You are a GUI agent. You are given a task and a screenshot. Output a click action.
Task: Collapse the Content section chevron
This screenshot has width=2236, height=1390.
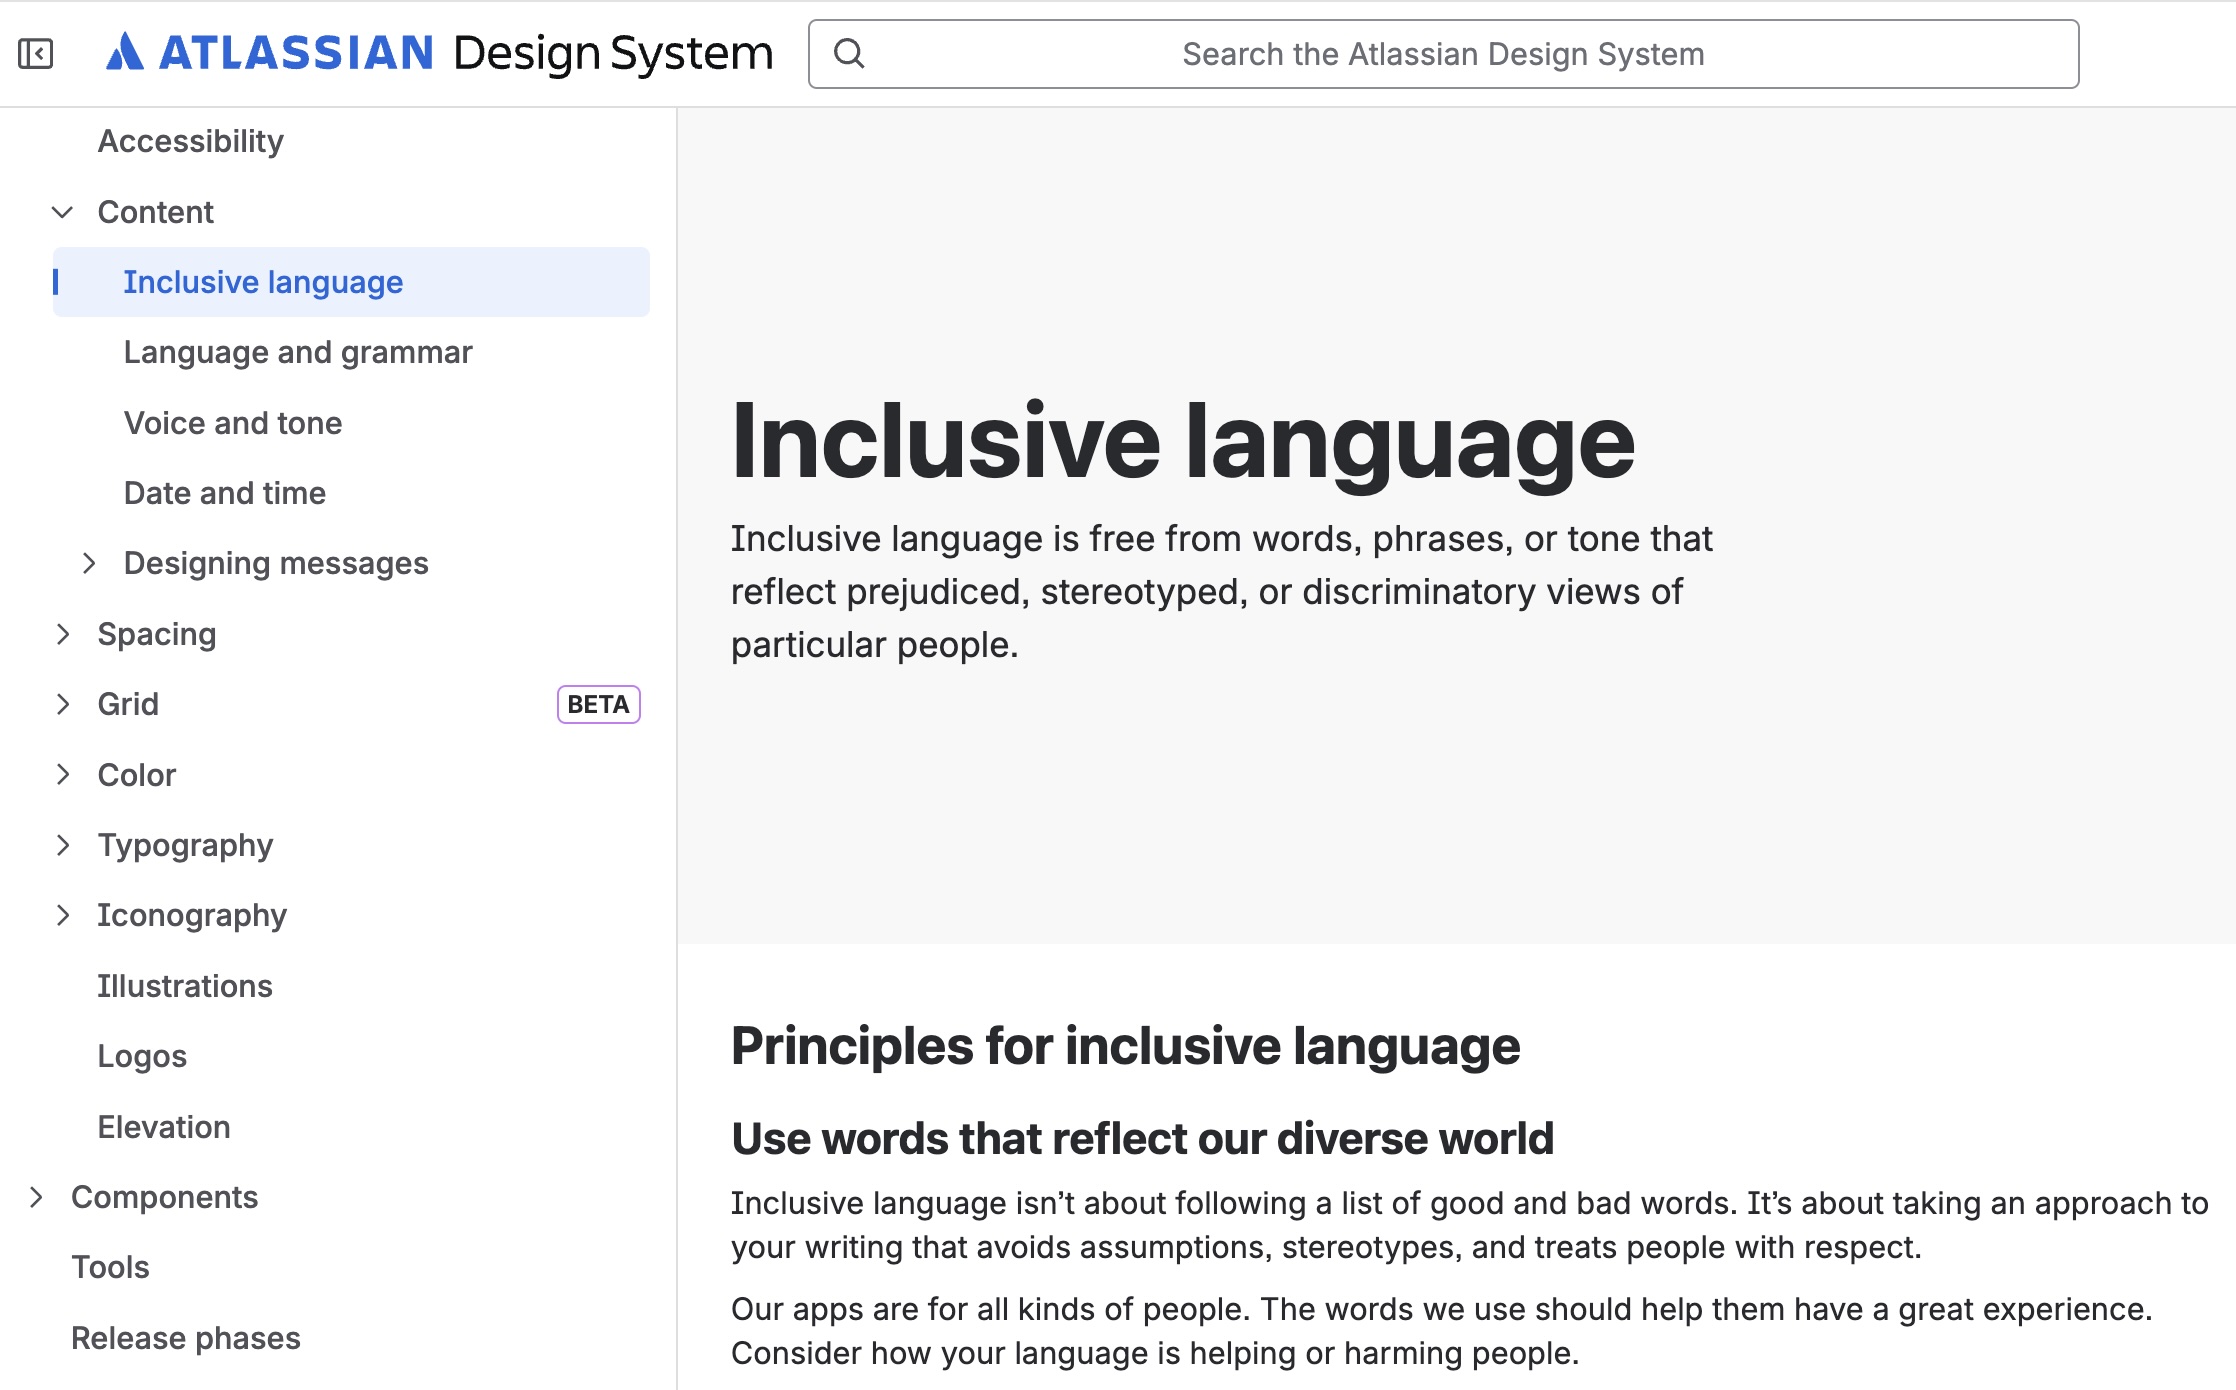(x=62, y=212)
